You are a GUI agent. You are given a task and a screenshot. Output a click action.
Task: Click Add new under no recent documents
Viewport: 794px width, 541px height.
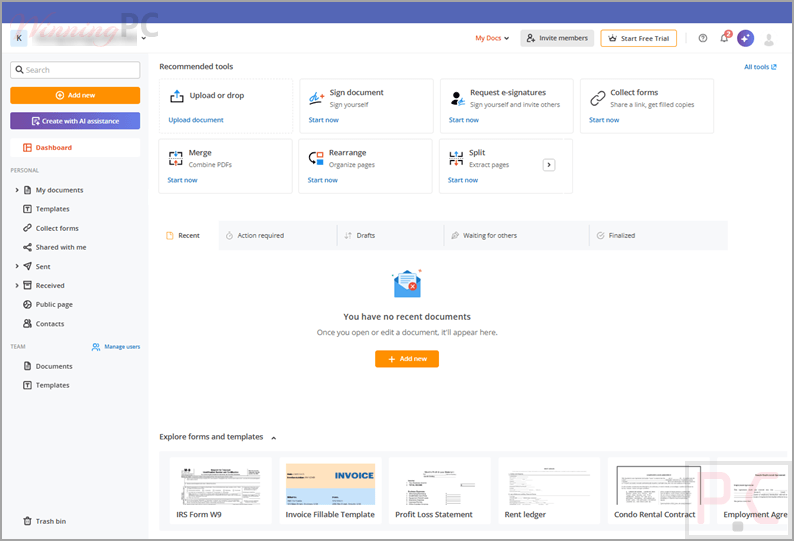407,359
